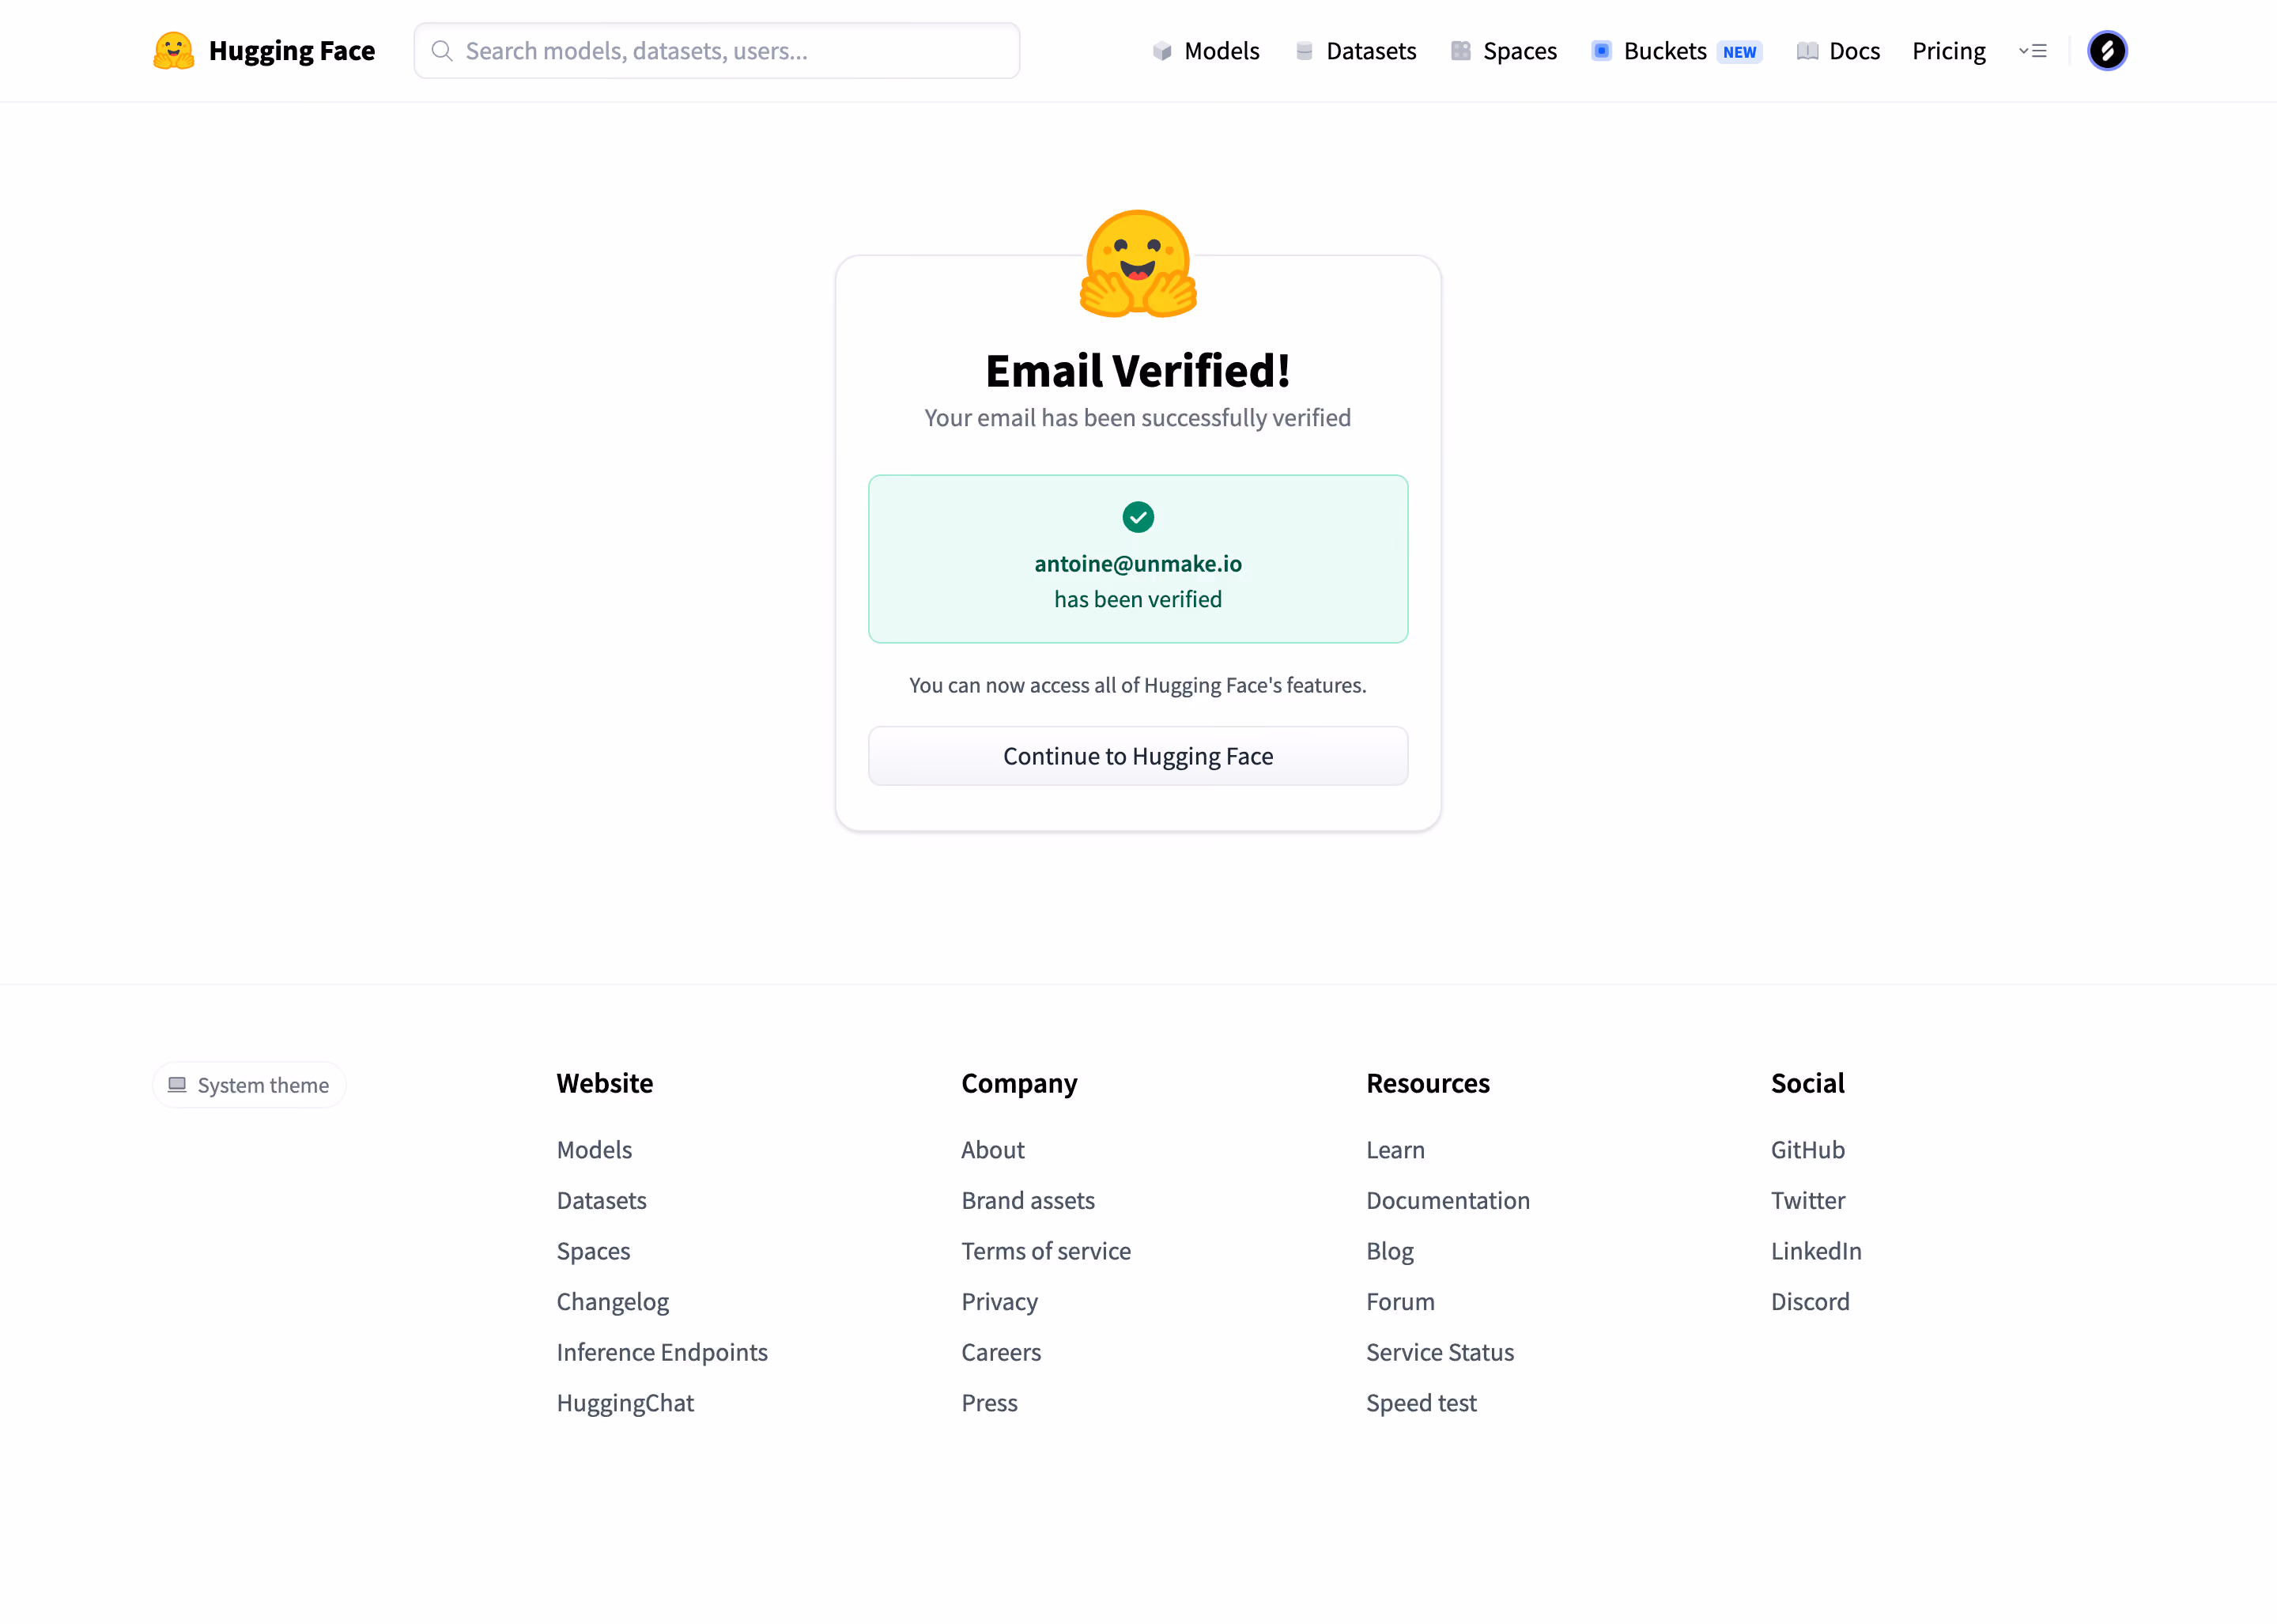This screenshot has width=2277, height=1624.
Task: Click the green verified checkmark icon
Action: (1138, 517)
